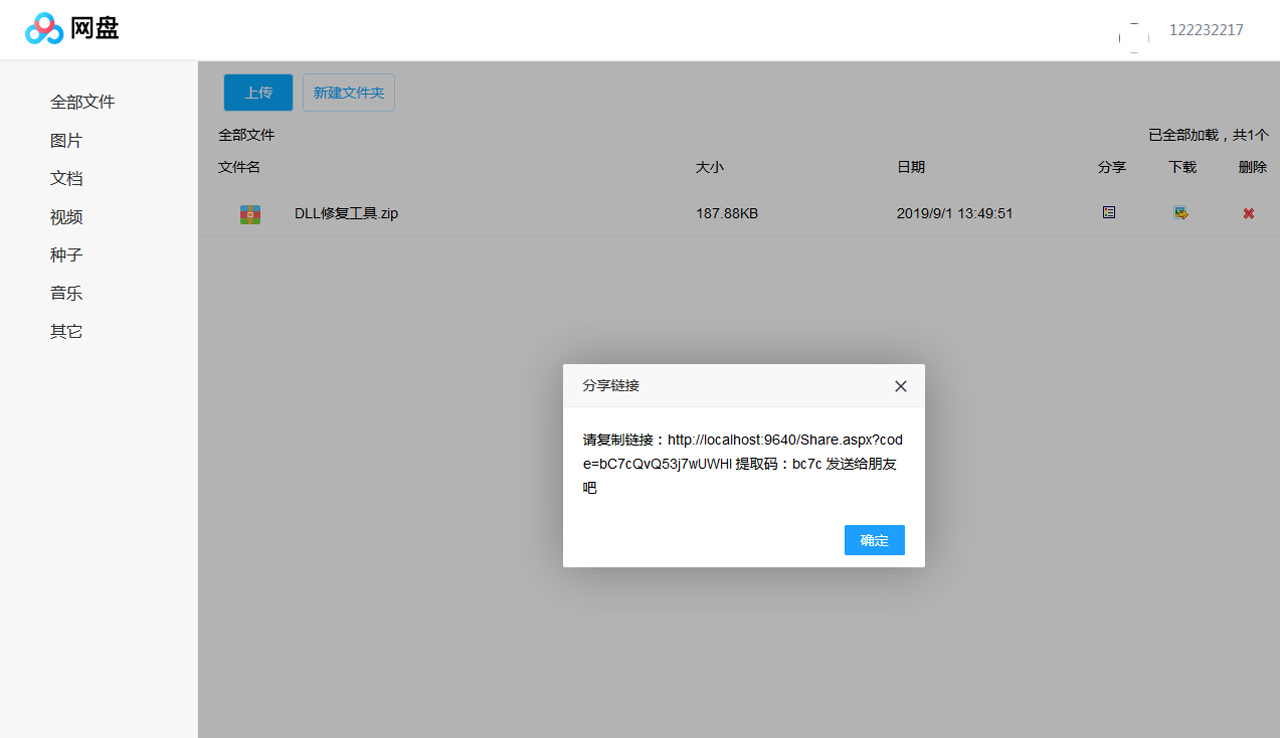Select 全部文件 in the sidebar
Image resolution: width=1280 pixels, height=738 pixels.
click(x=83, y=101)
